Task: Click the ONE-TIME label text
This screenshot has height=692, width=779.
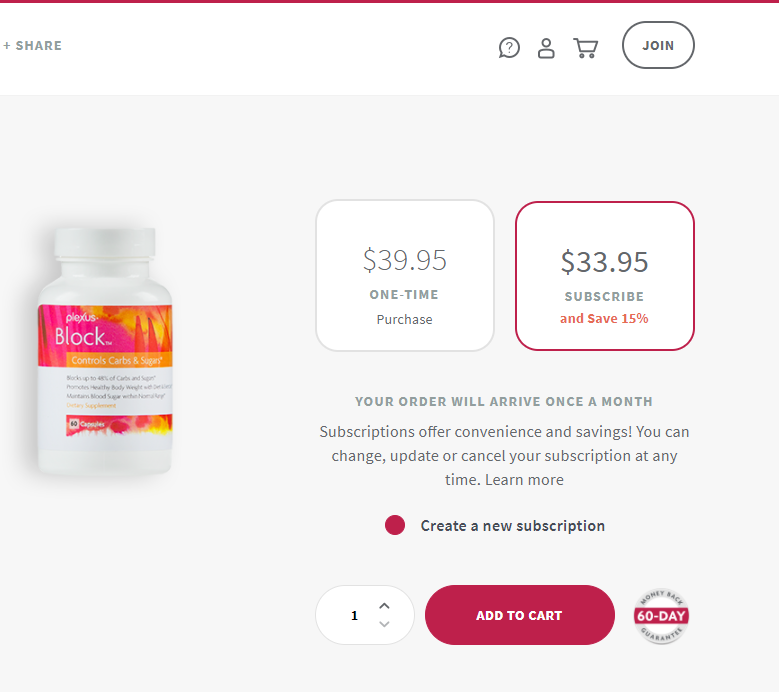Action: coord(404,295)
